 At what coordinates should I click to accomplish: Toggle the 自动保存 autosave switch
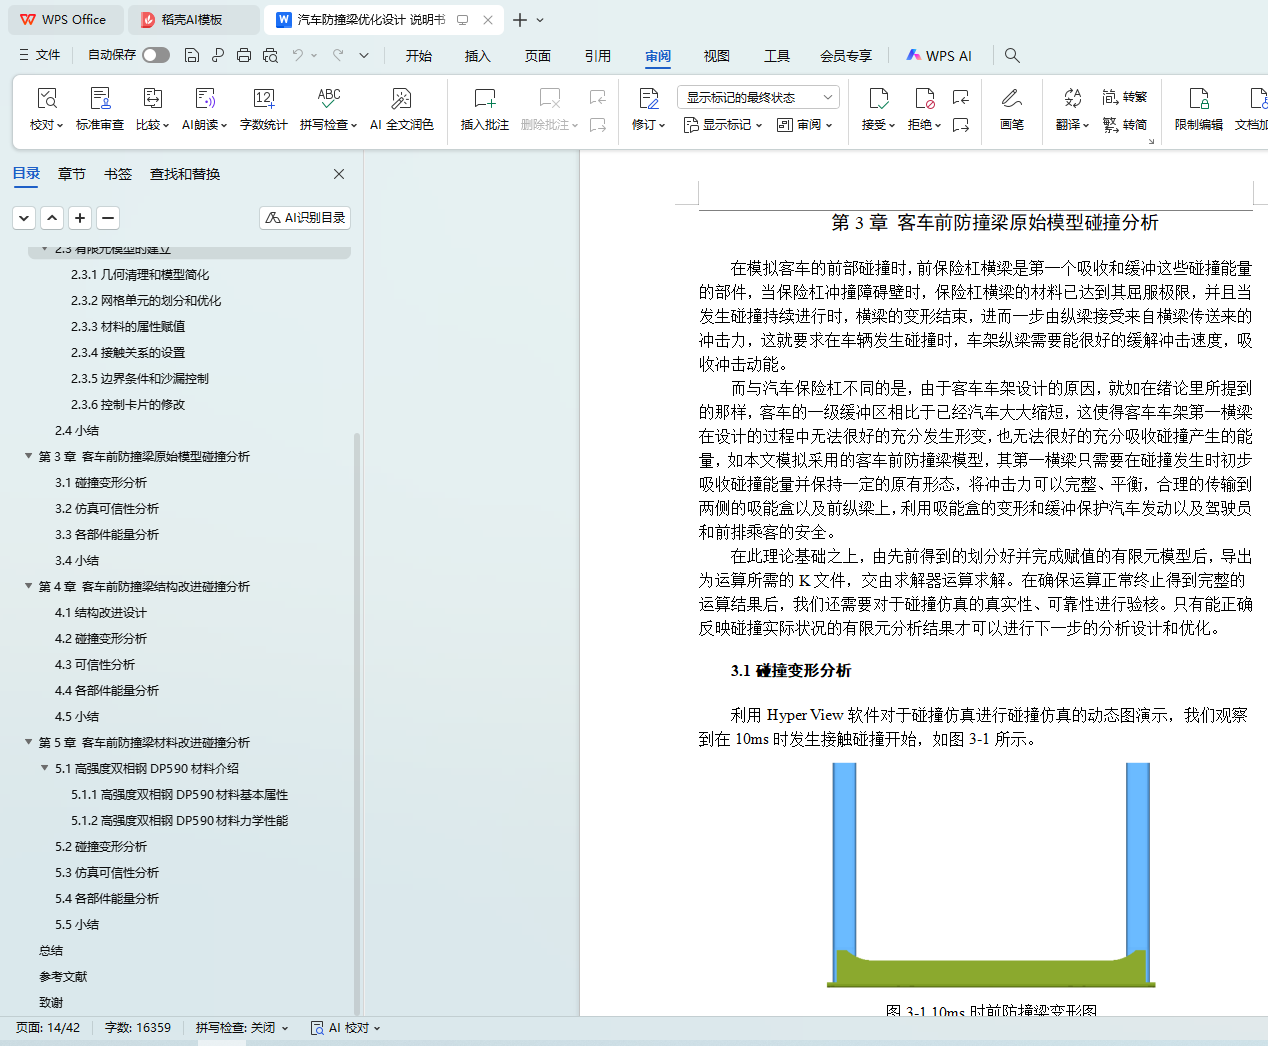(155, 55)
